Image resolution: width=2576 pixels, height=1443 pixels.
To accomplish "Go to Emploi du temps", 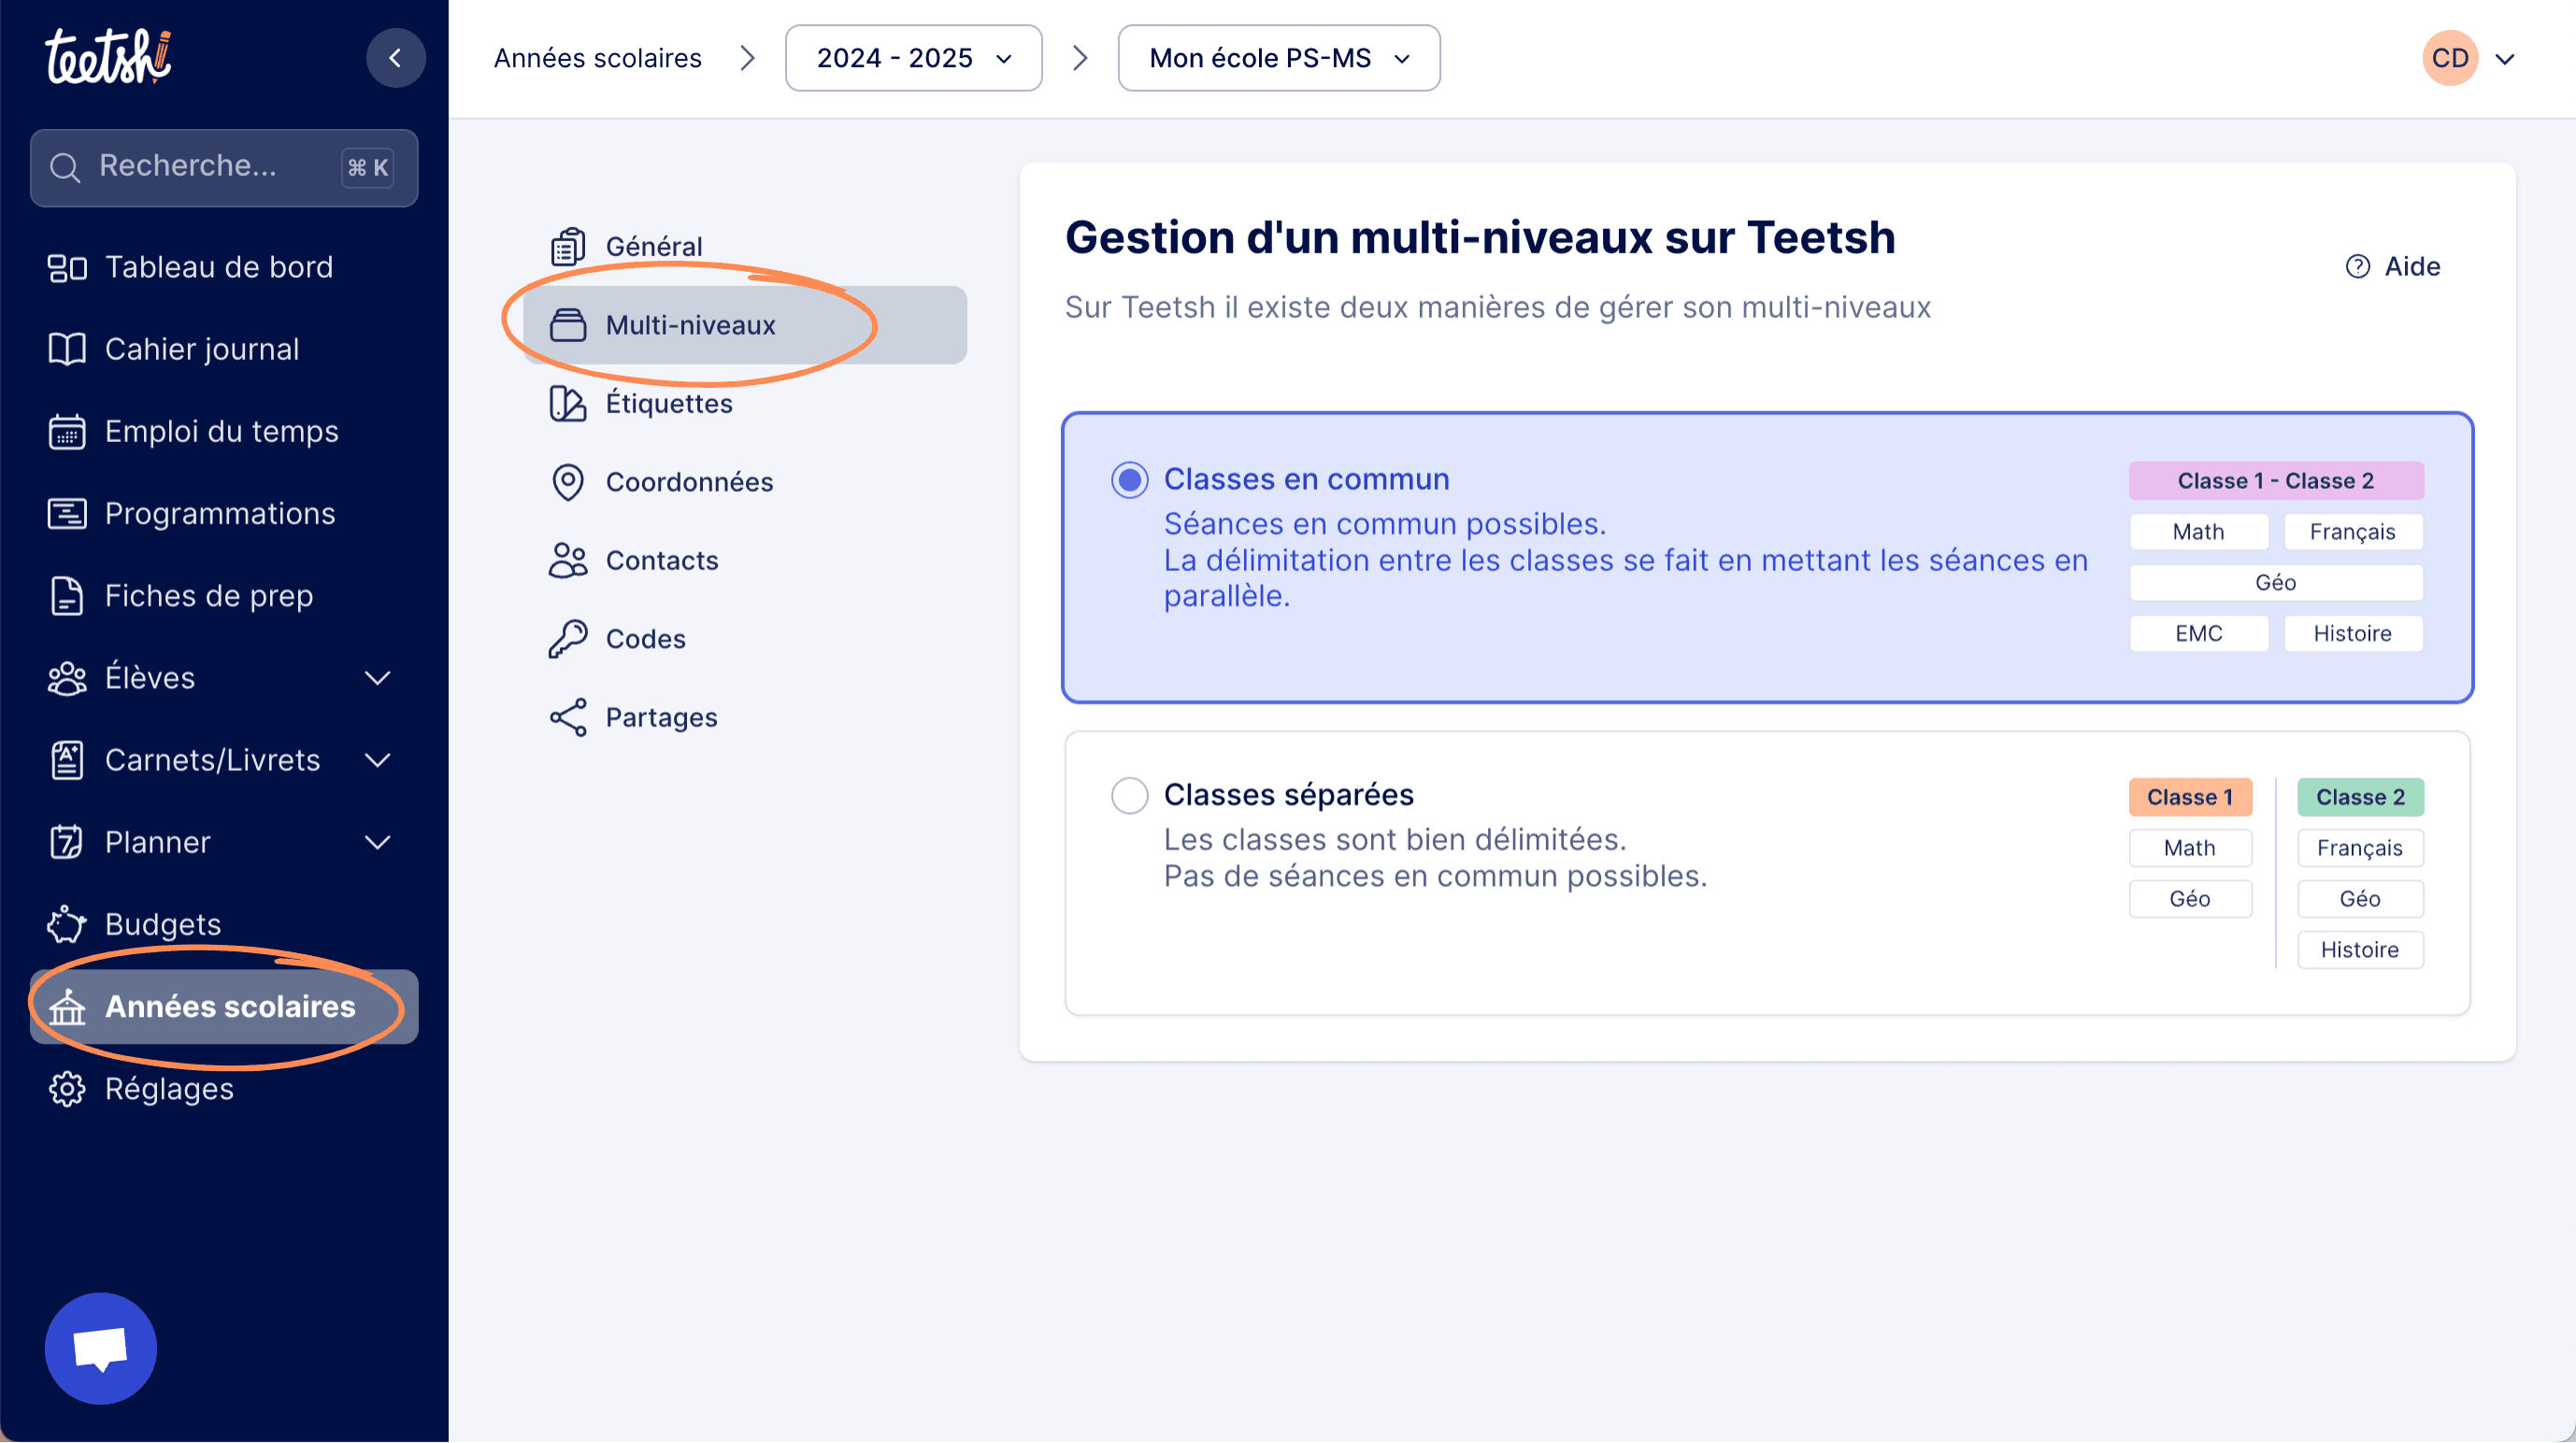I will 224,432.
